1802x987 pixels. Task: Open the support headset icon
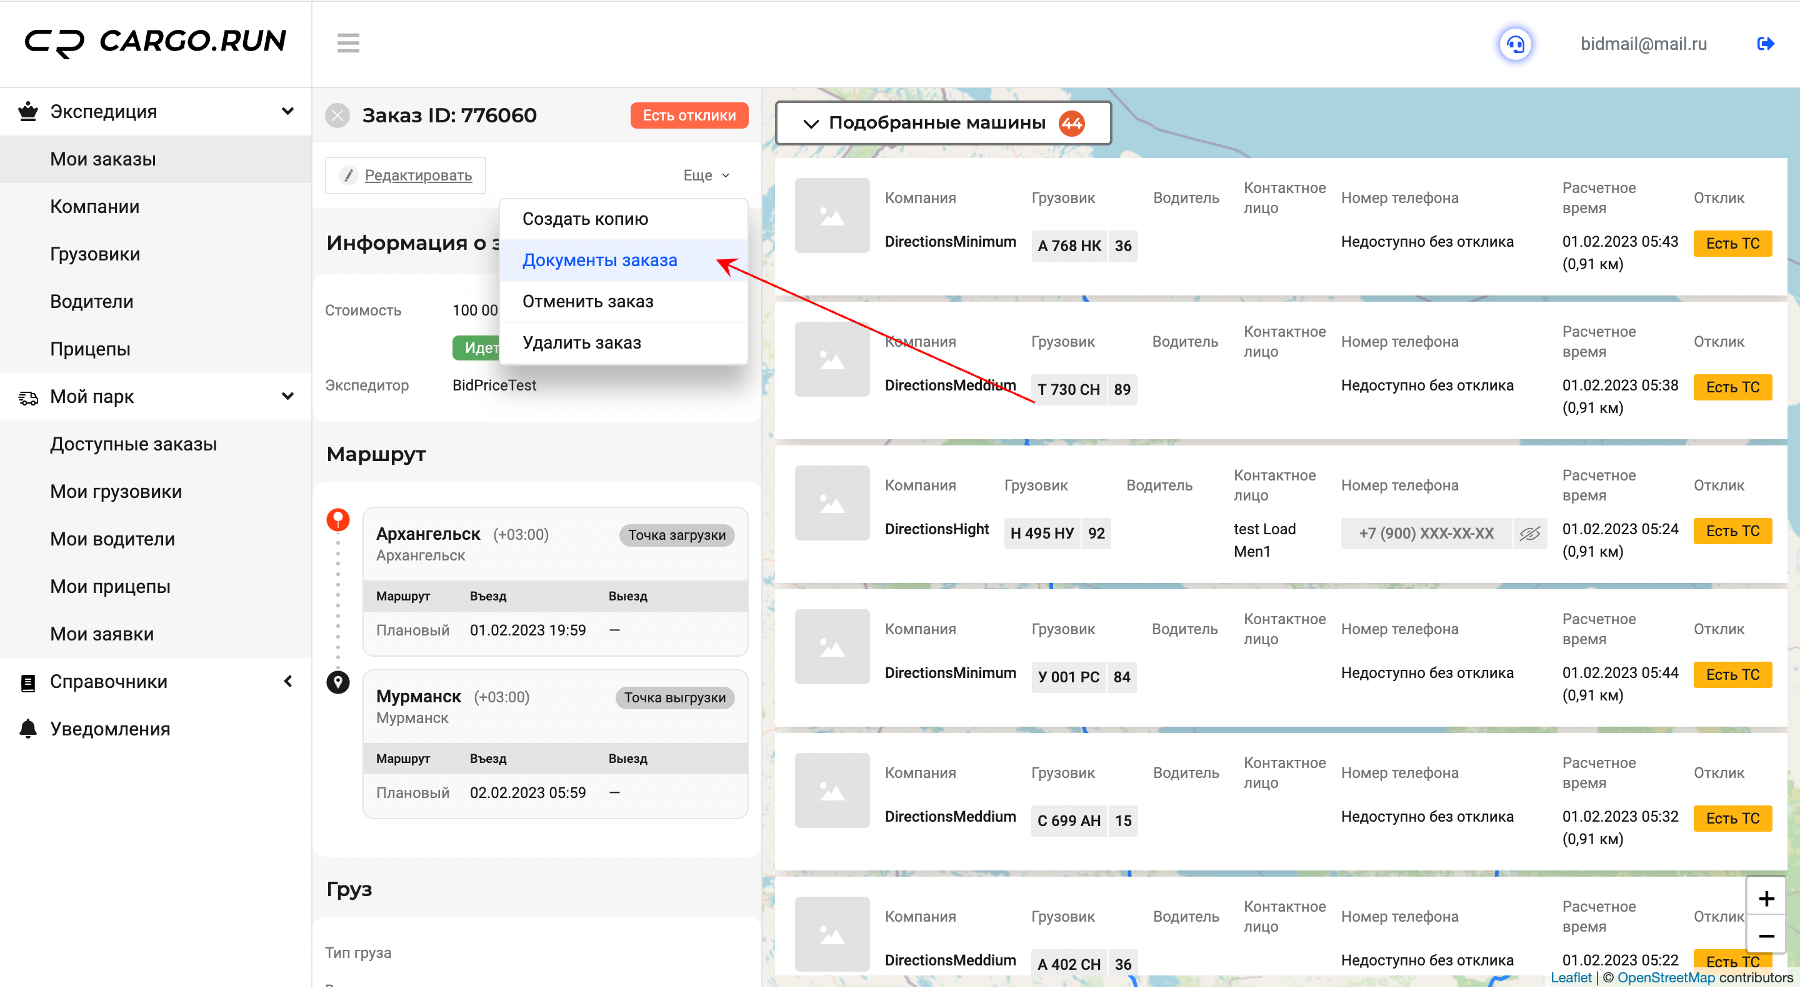(x=1515, y=44)
